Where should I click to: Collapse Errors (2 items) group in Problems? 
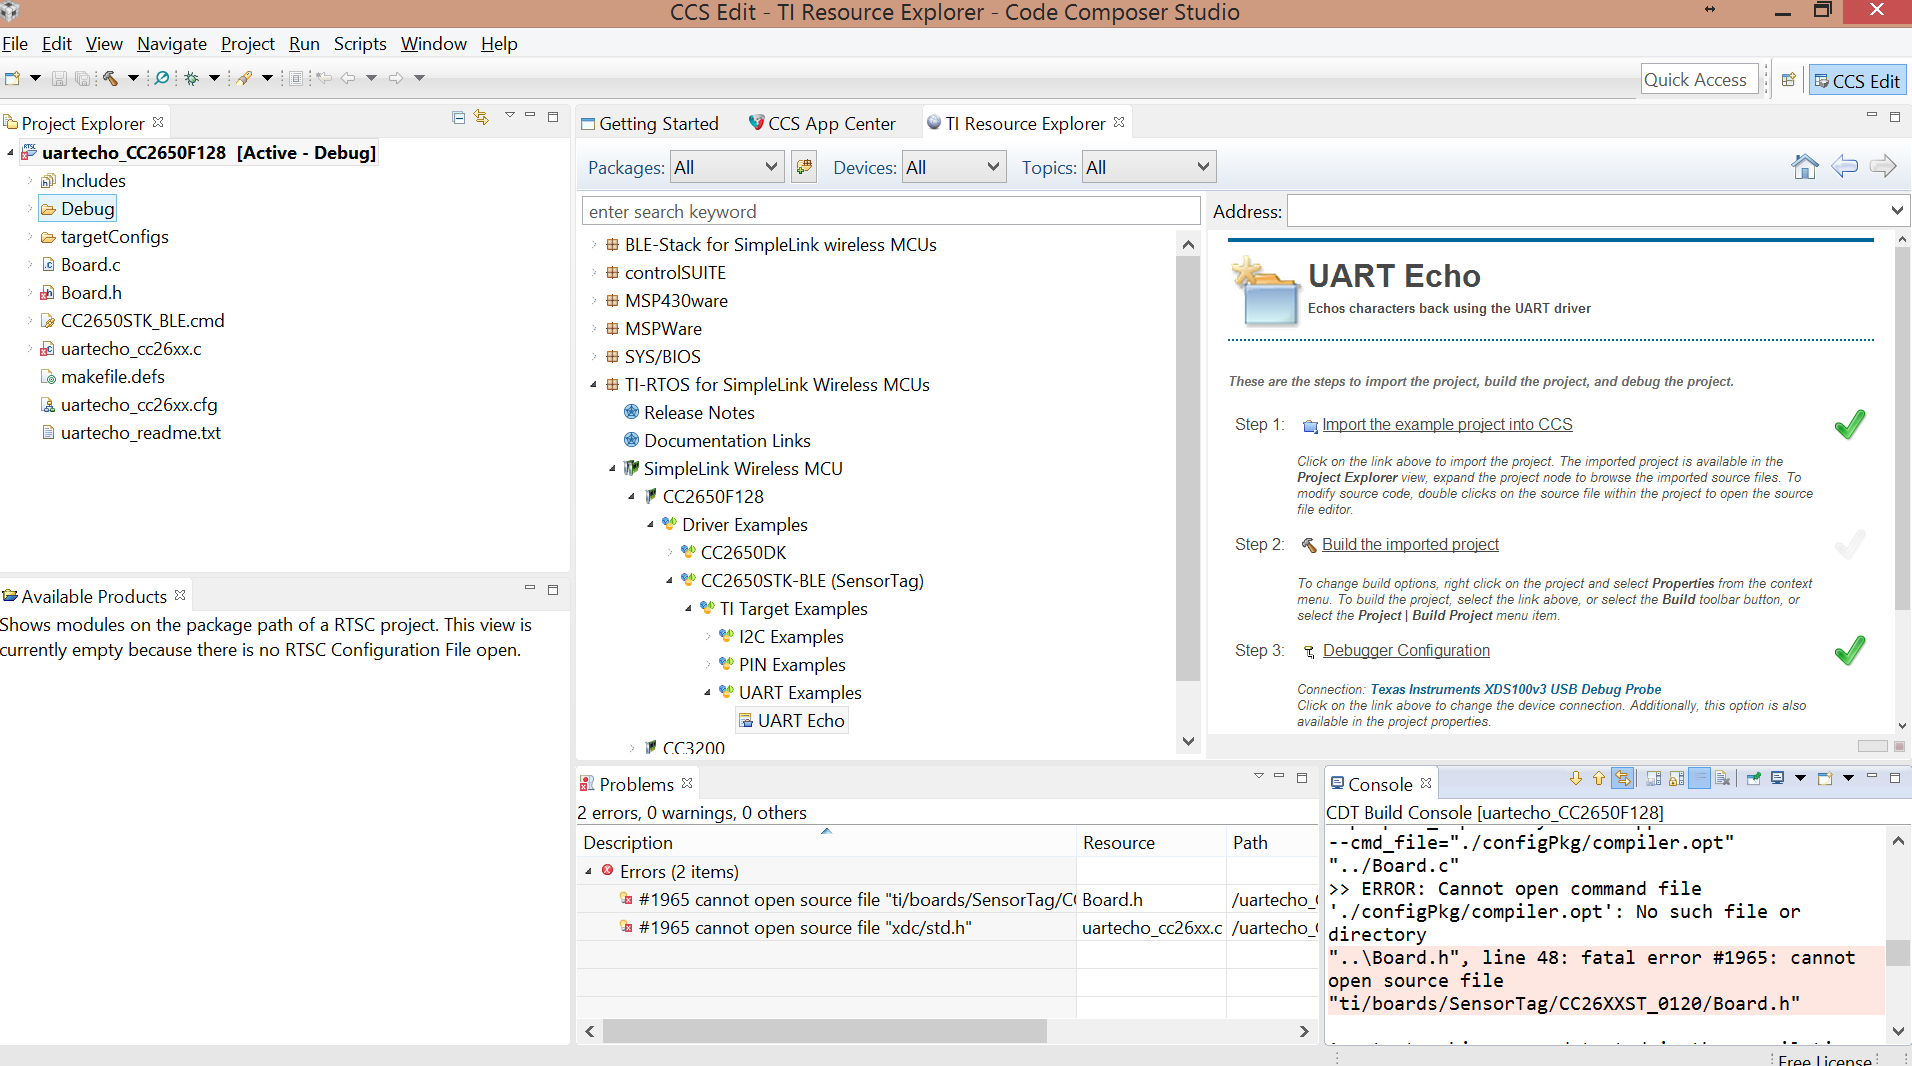[x=588, y=872]
